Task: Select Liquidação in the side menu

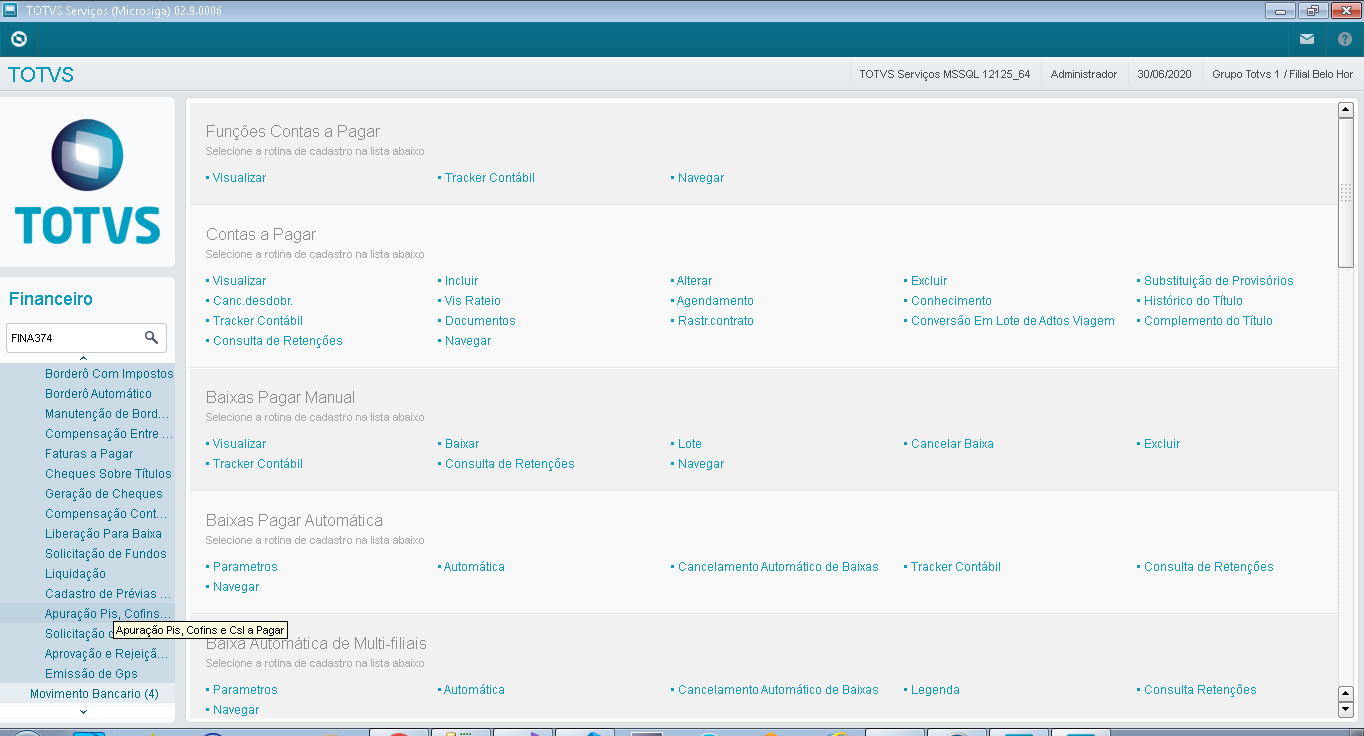Action: pos(75,574)
